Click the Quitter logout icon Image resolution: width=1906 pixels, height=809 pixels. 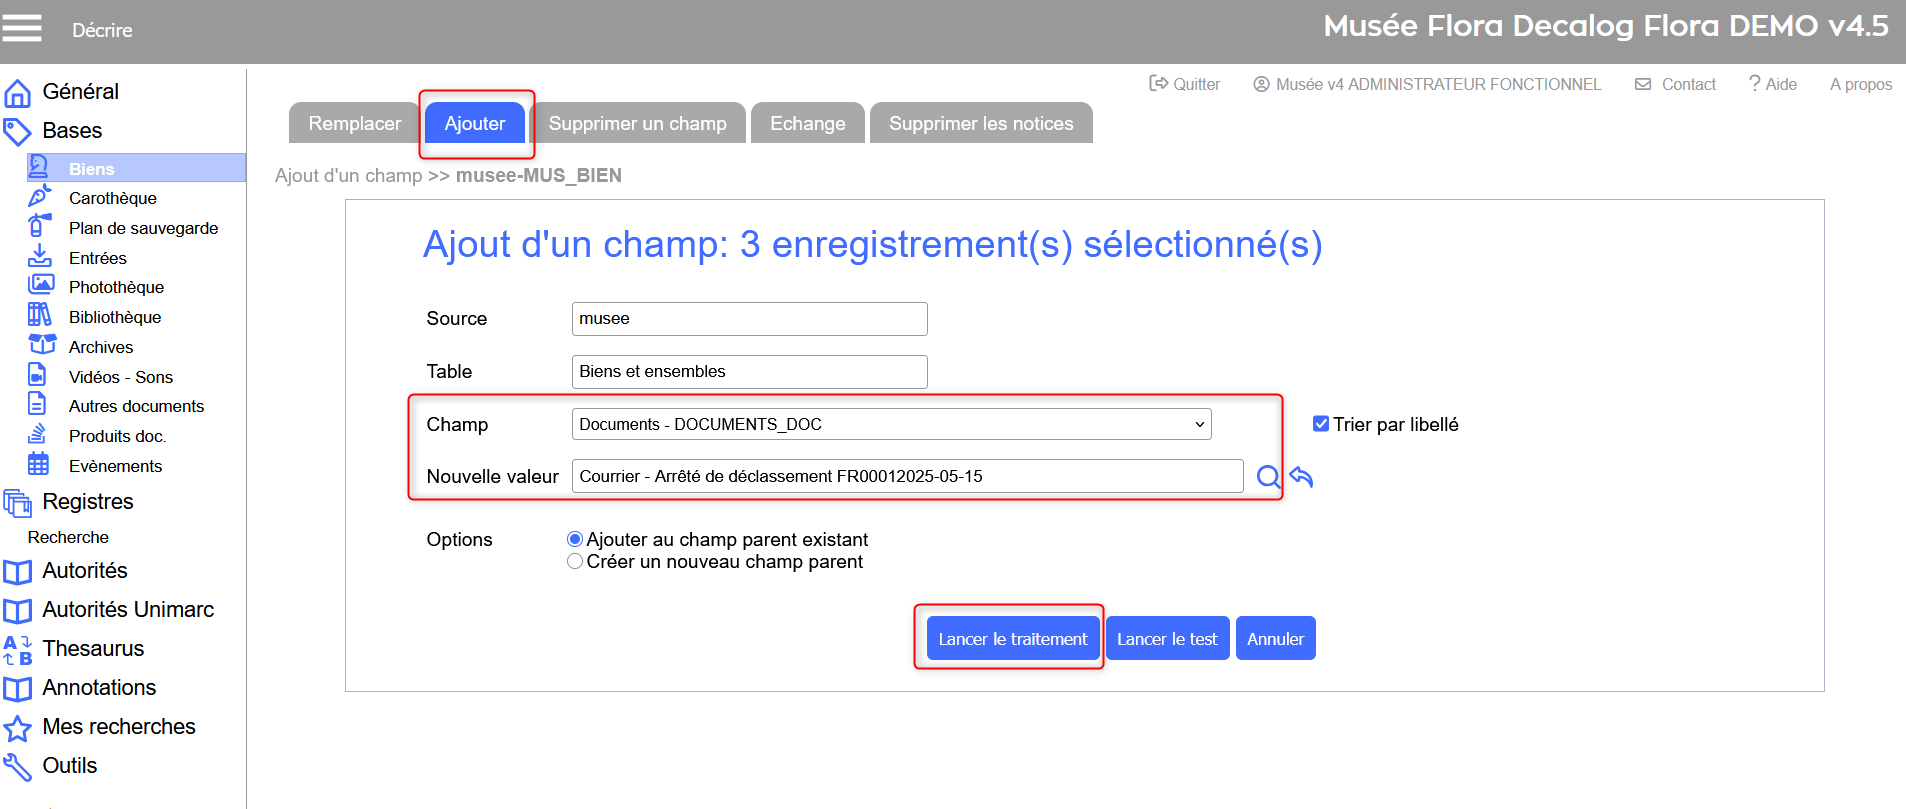click(1158, 84)
